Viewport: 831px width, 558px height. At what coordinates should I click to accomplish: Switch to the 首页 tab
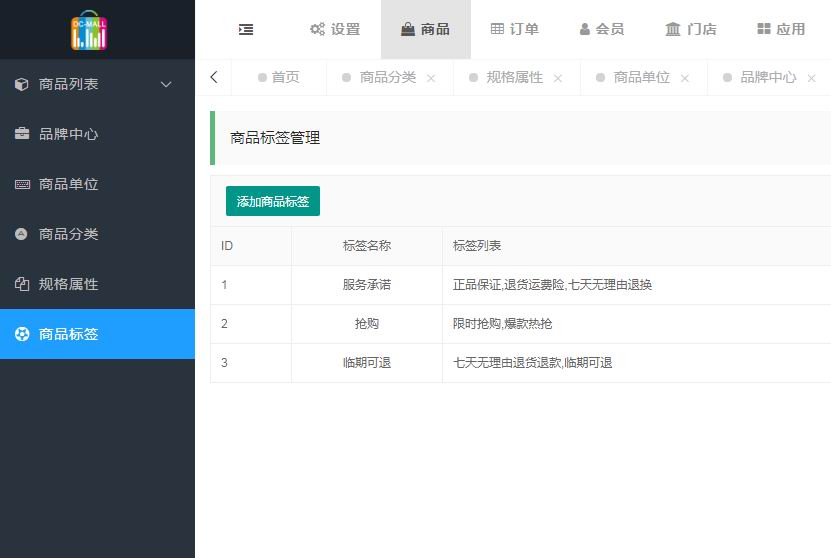(279, 77)
